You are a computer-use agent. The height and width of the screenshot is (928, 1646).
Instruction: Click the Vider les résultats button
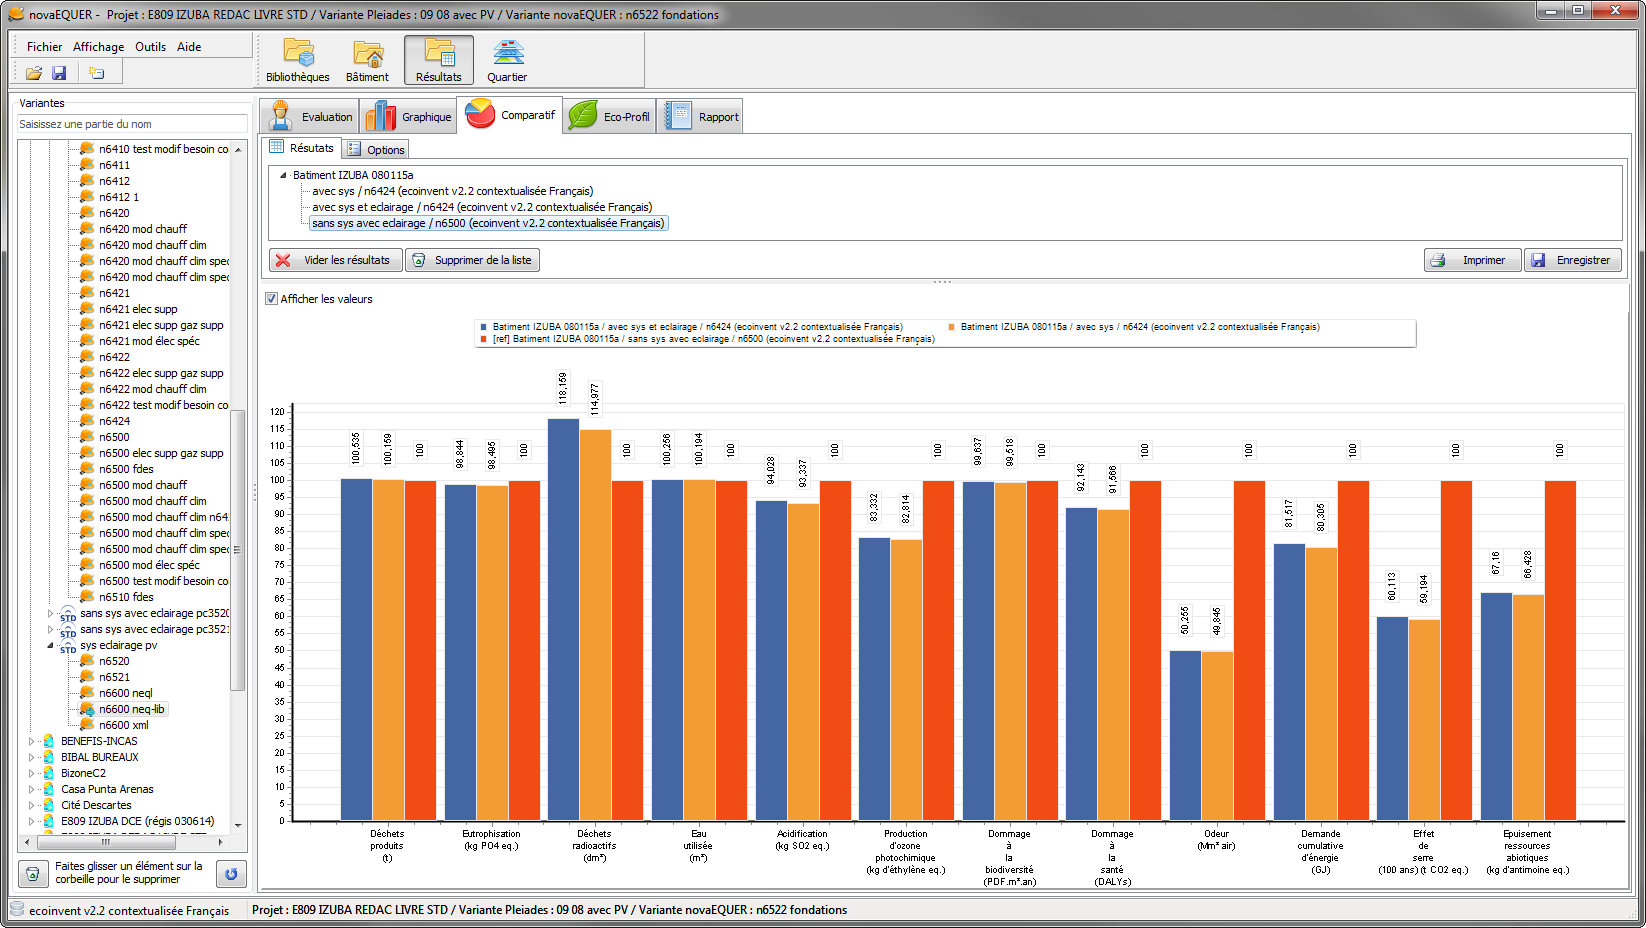coord(336,260)
